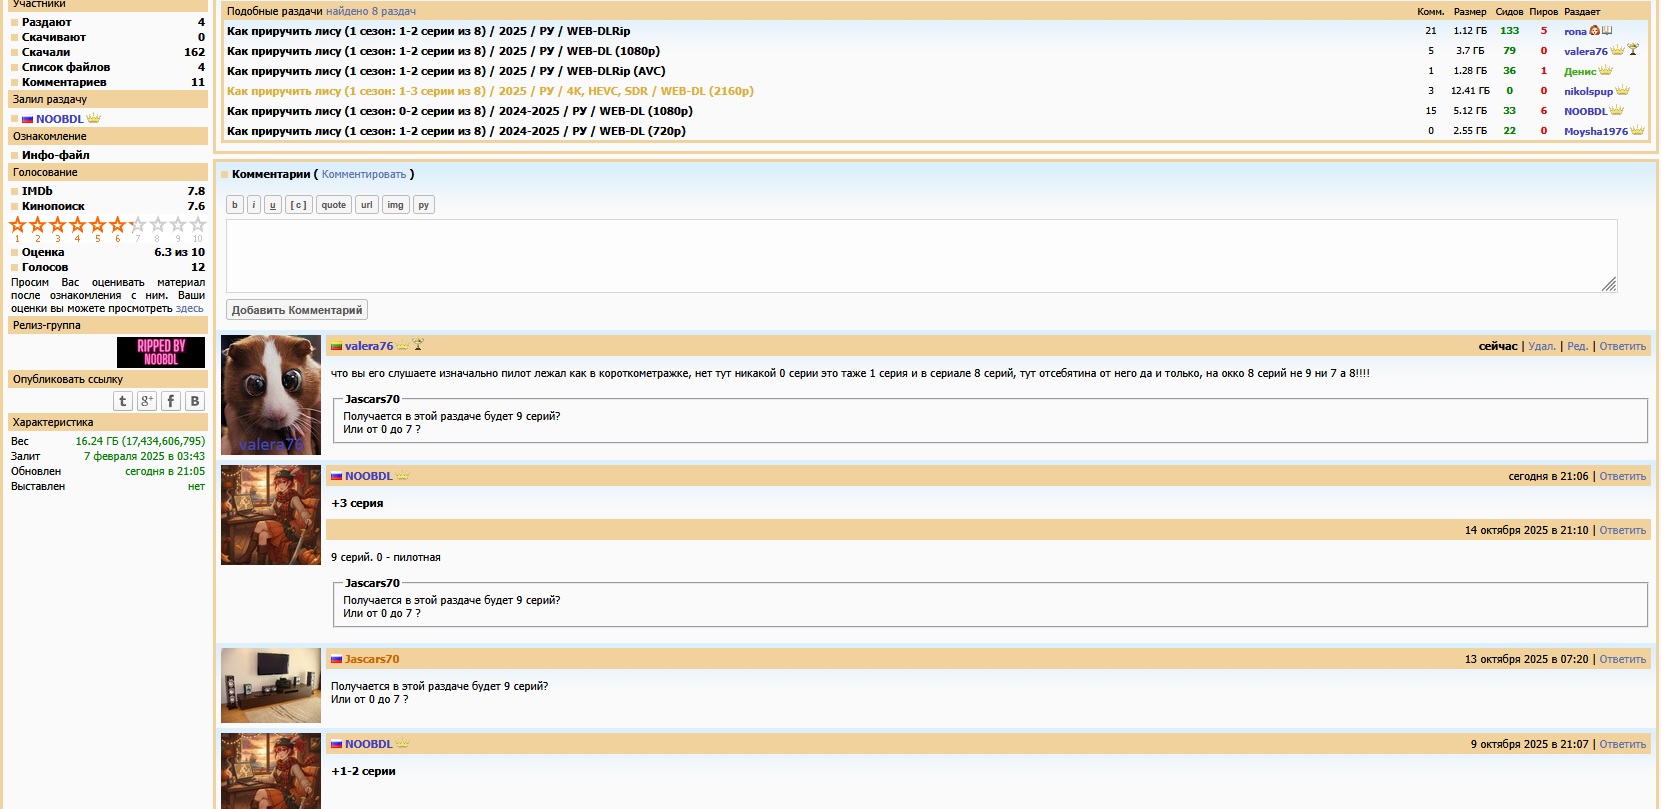
Task: Open the Список файлов sidebar entry
Action: tap(66, 67)
